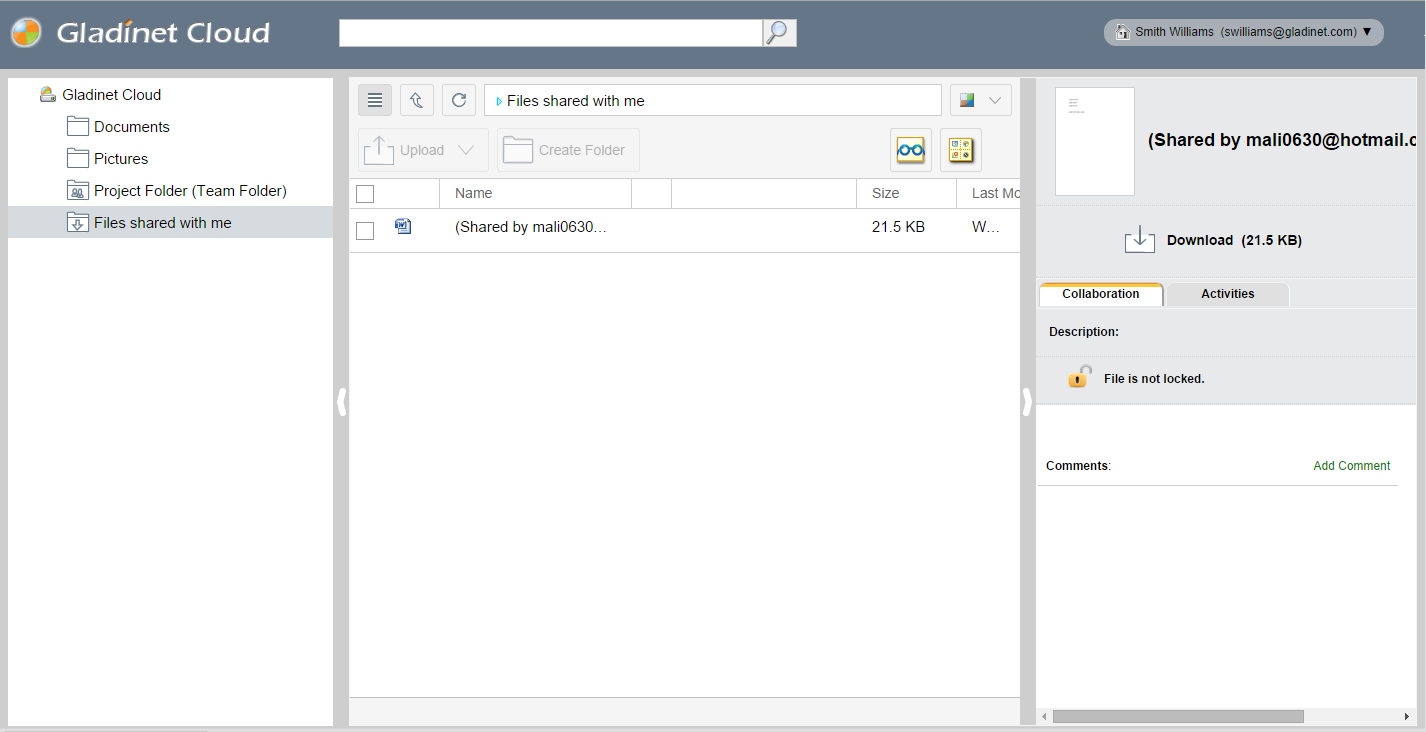This screenshot has height=732, width=1426.
Task: Select Files shared with me tree item
Action: [x=170, y=222]
